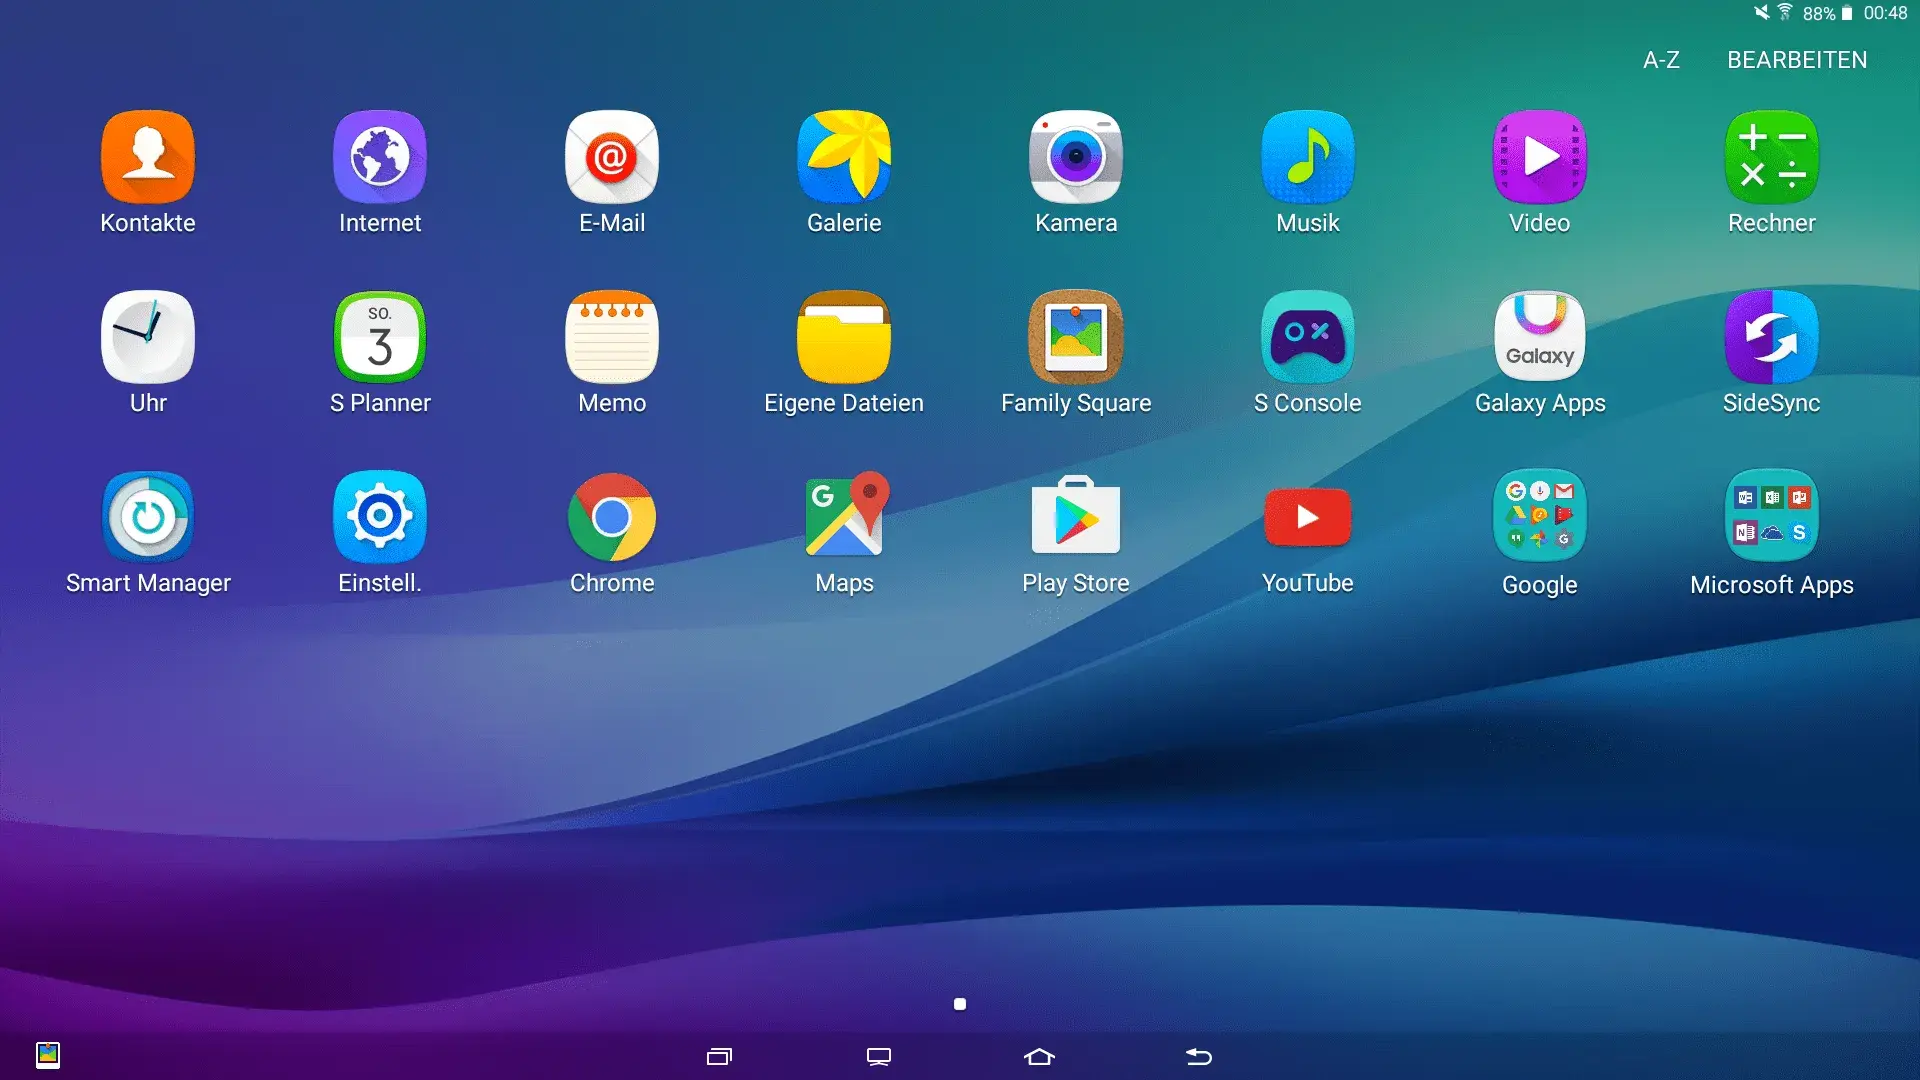
Task: Tap the Wi-Fi status icon
Action: point(1785,12)
